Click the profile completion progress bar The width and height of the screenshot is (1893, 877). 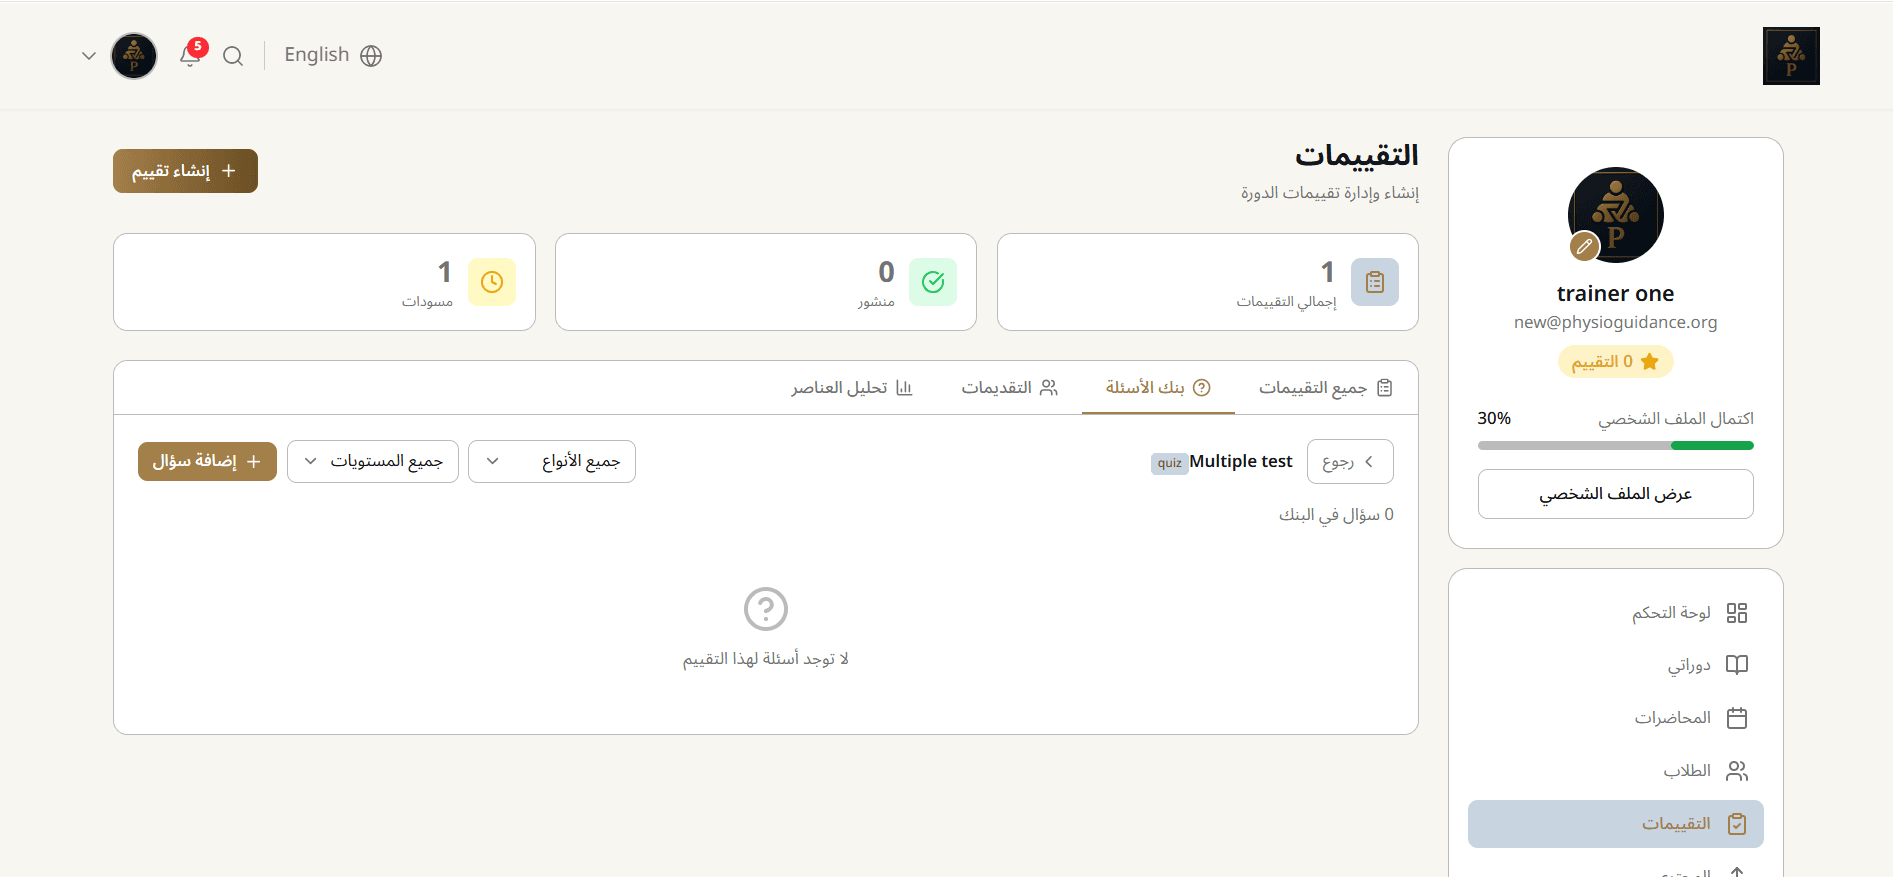coord(1616,445)
